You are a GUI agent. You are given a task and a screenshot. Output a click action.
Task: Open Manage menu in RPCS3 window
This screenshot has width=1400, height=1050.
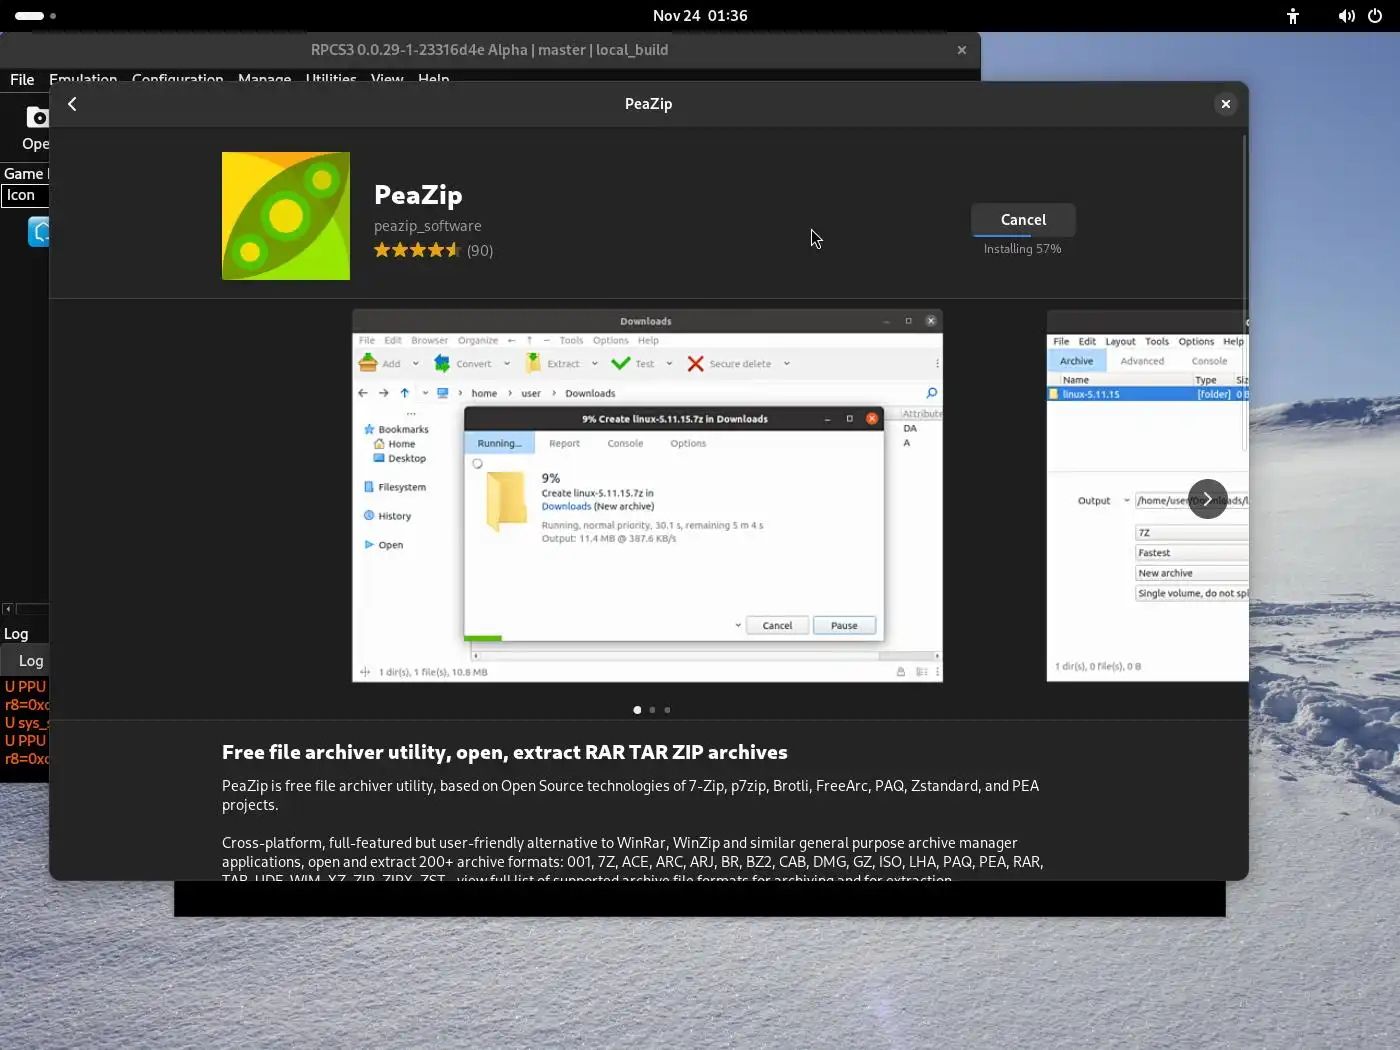[x=264, y=79]
